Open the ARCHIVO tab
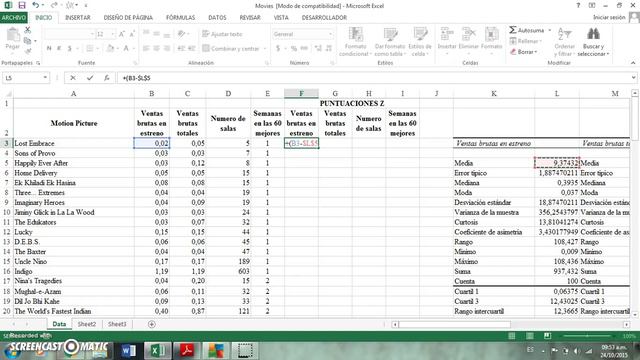 tap(13, 18)
